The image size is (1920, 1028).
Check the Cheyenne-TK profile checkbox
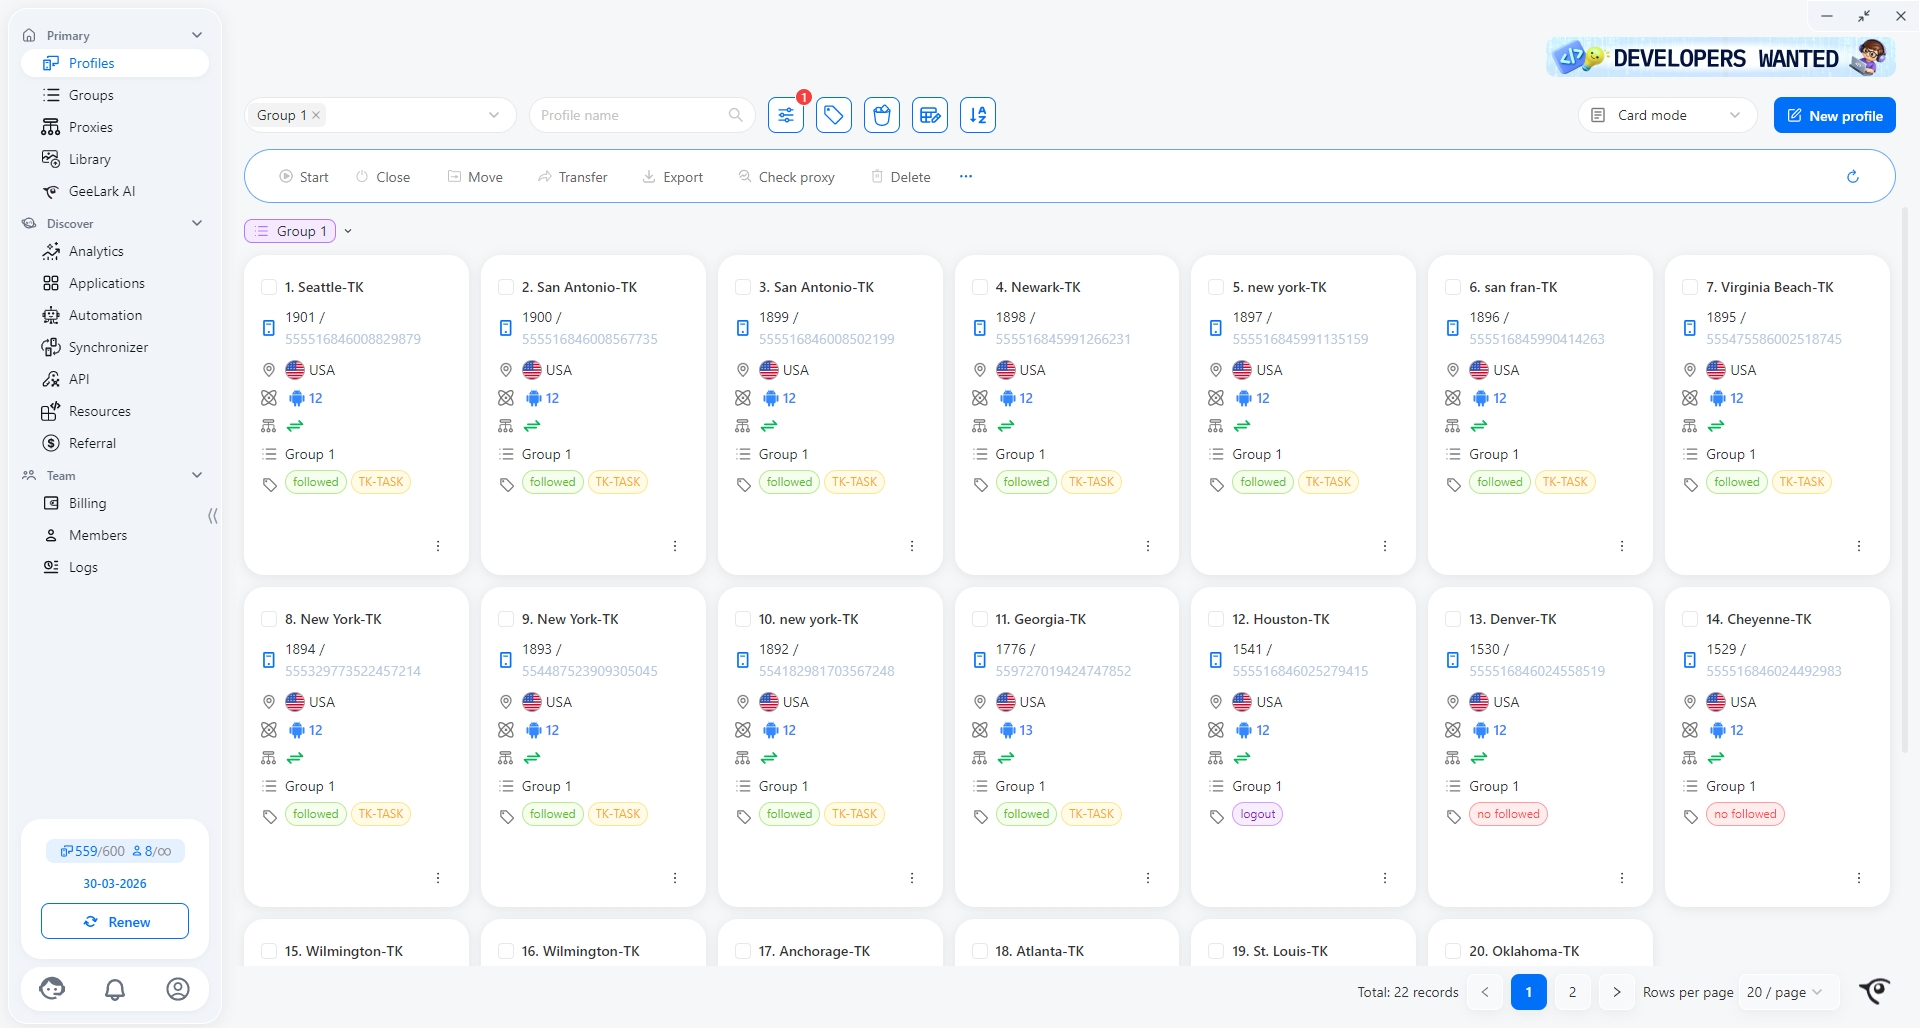coord(1690,619)
